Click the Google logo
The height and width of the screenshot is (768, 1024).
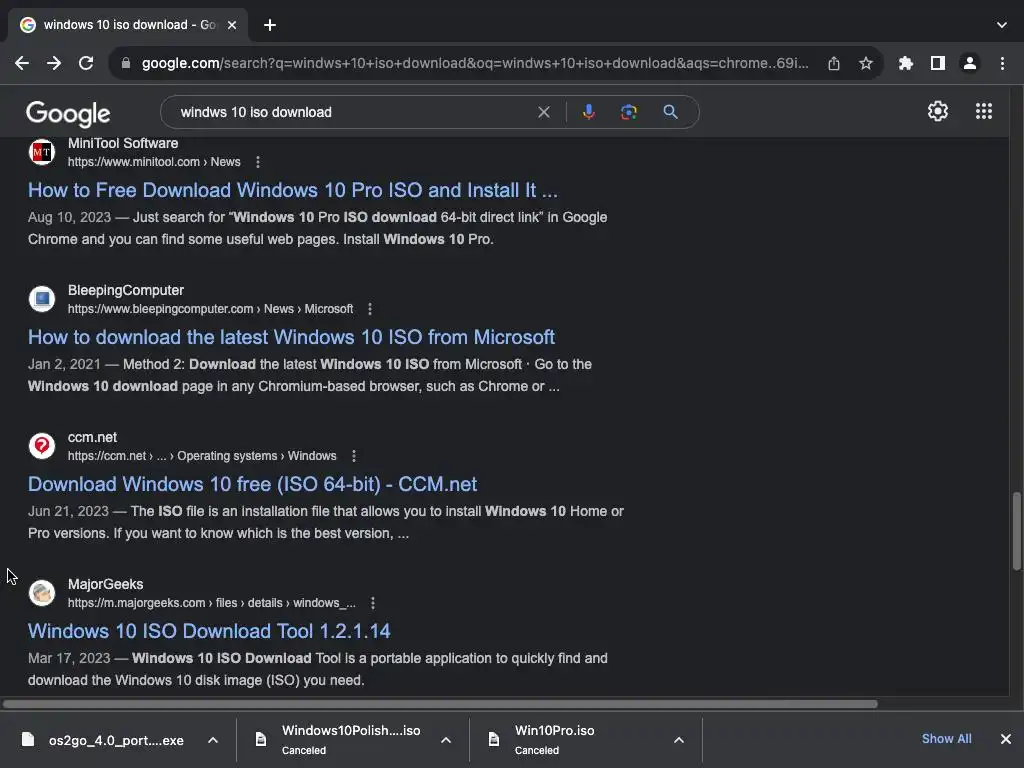(68, 114)
